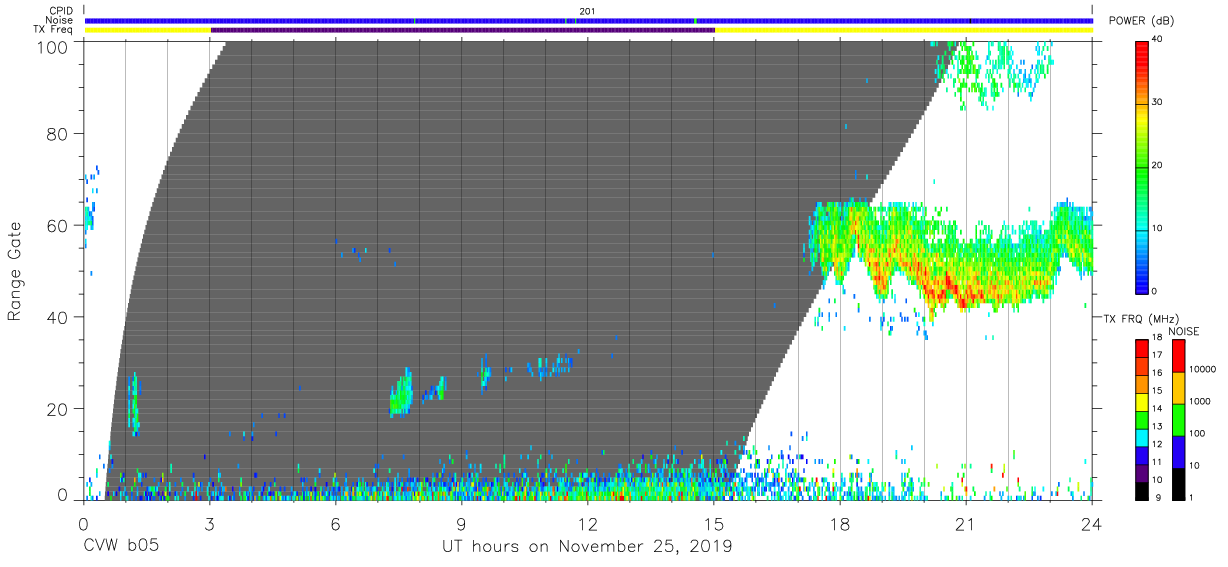1228x567 pixels.
Task: Click the "100" tick on the Range Gate axis
Action: tap(54, 46)
